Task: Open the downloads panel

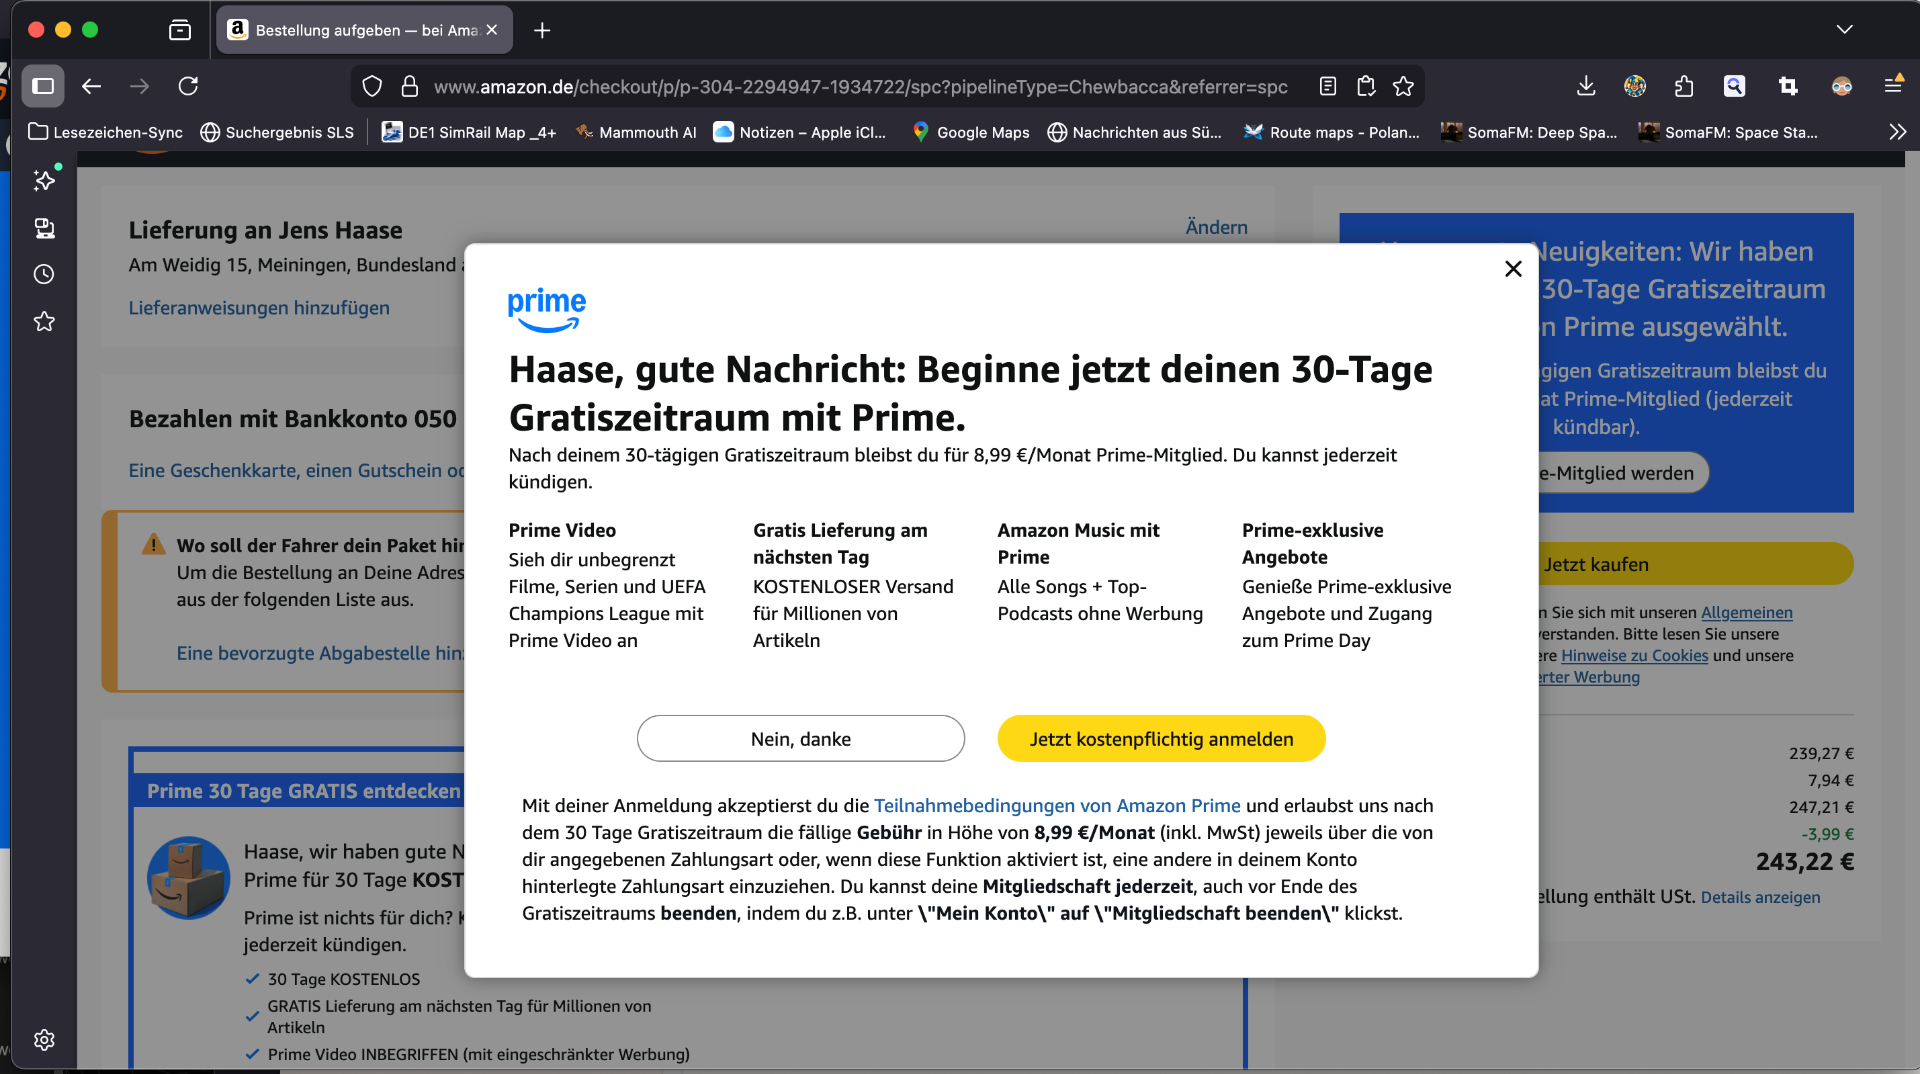Action: (1586, 86)
